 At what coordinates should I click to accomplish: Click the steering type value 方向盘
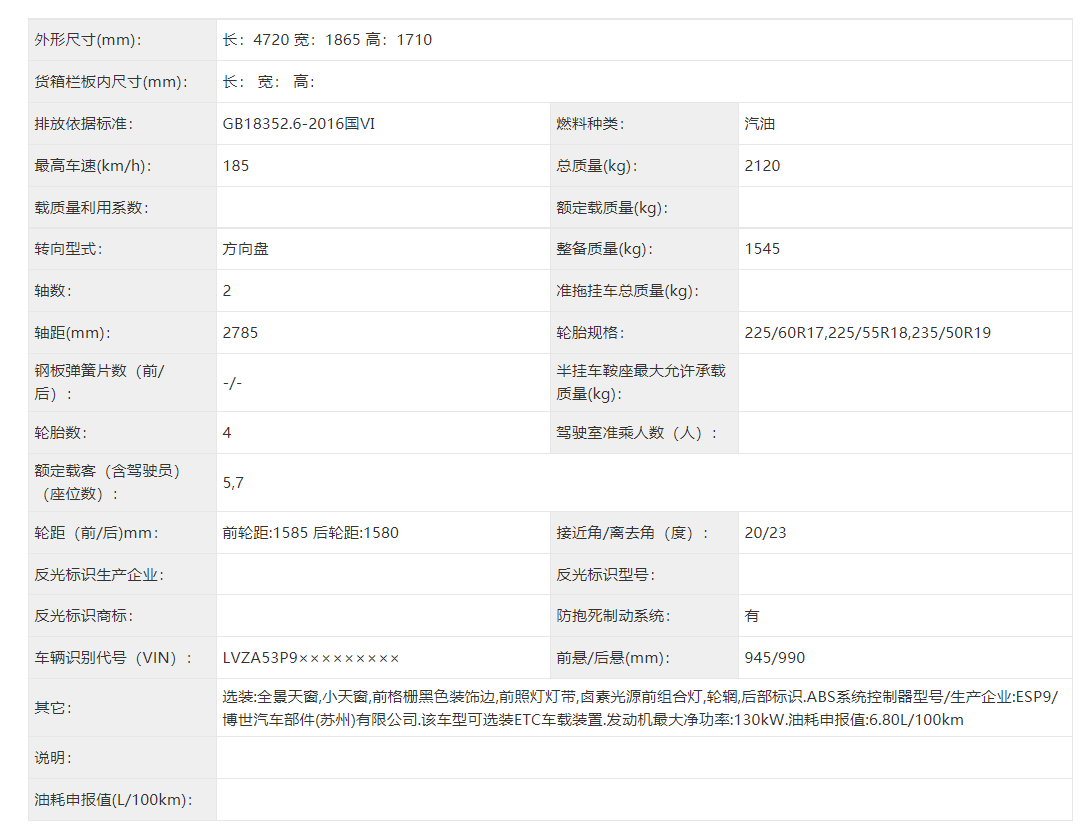point(245,249)
